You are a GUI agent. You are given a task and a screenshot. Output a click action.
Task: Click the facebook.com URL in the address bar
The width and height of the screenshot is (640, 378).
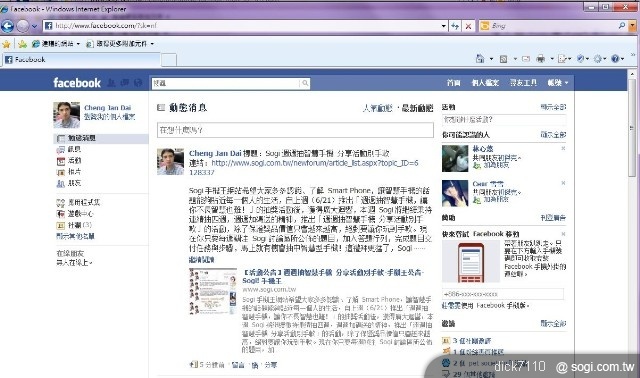point(106,26)
